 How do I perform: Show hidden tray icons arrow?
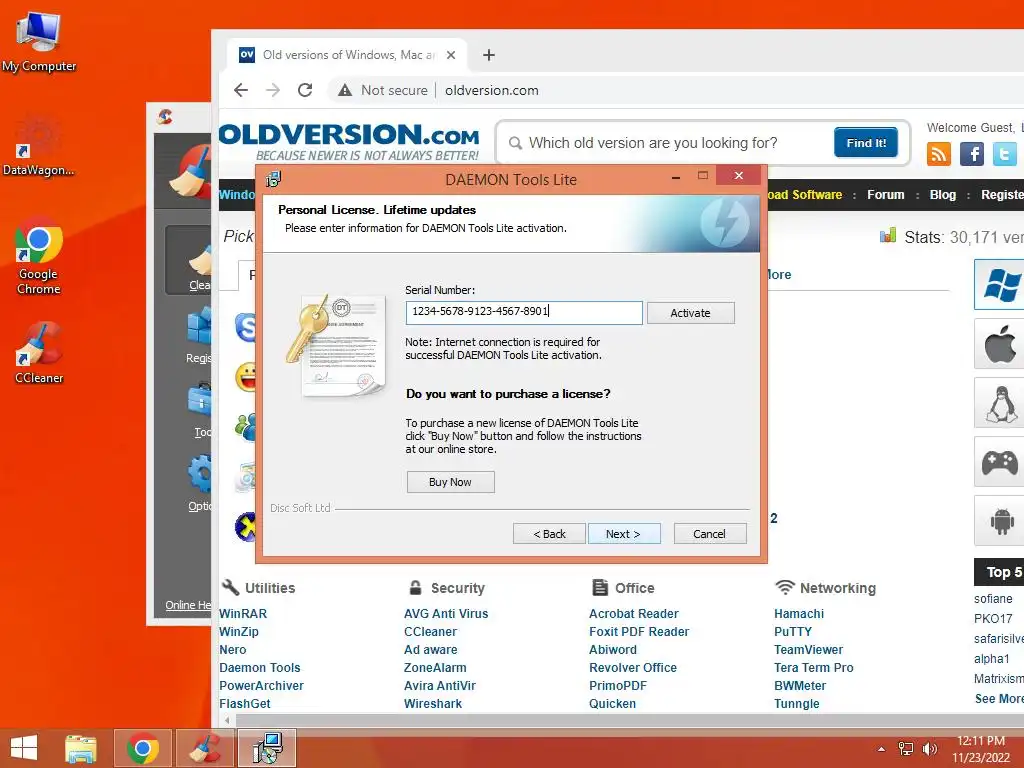coord(882,749)
